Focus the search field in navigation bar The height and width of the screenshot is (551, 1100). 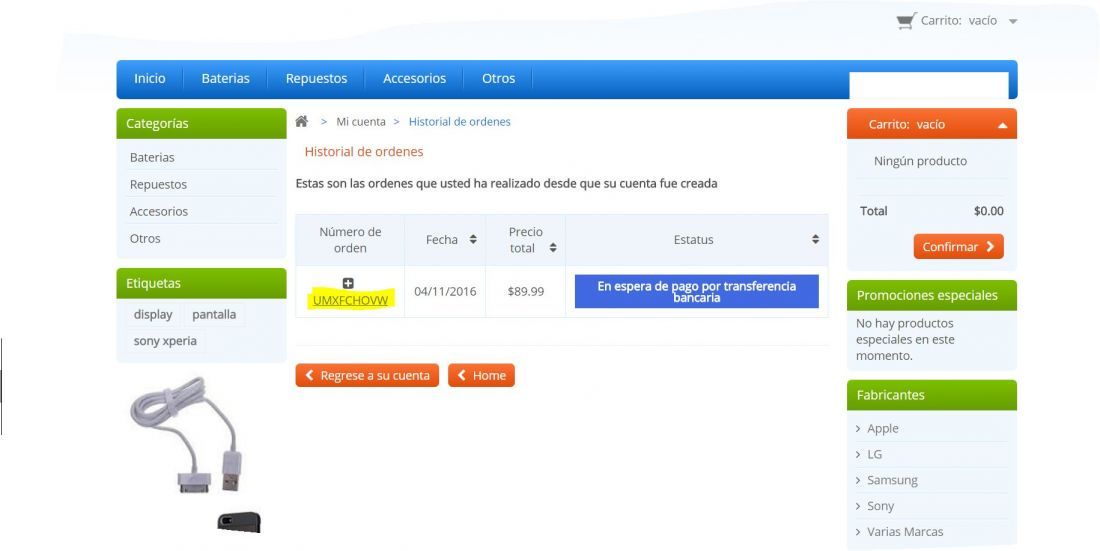tap(929, 85)
